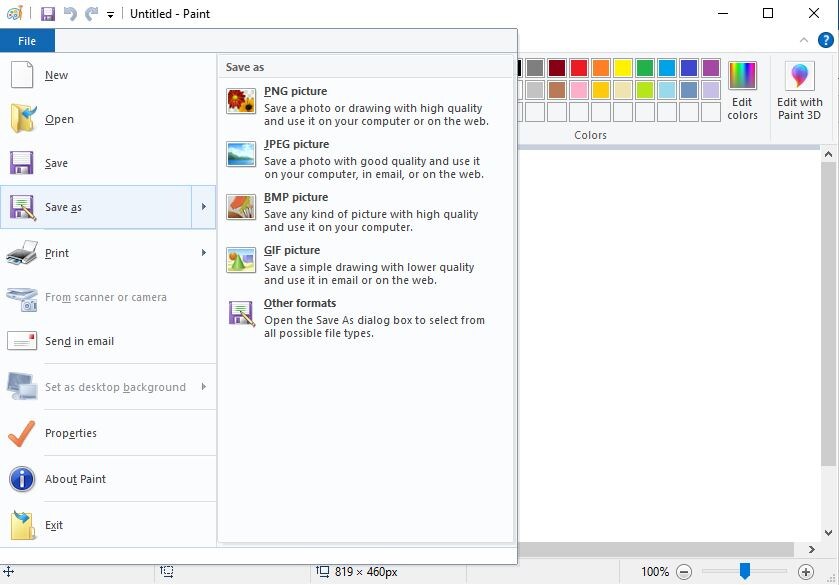Screen dimensions: 839x585
Task: Pick the bright red color swatch
Action: [579, 68]
